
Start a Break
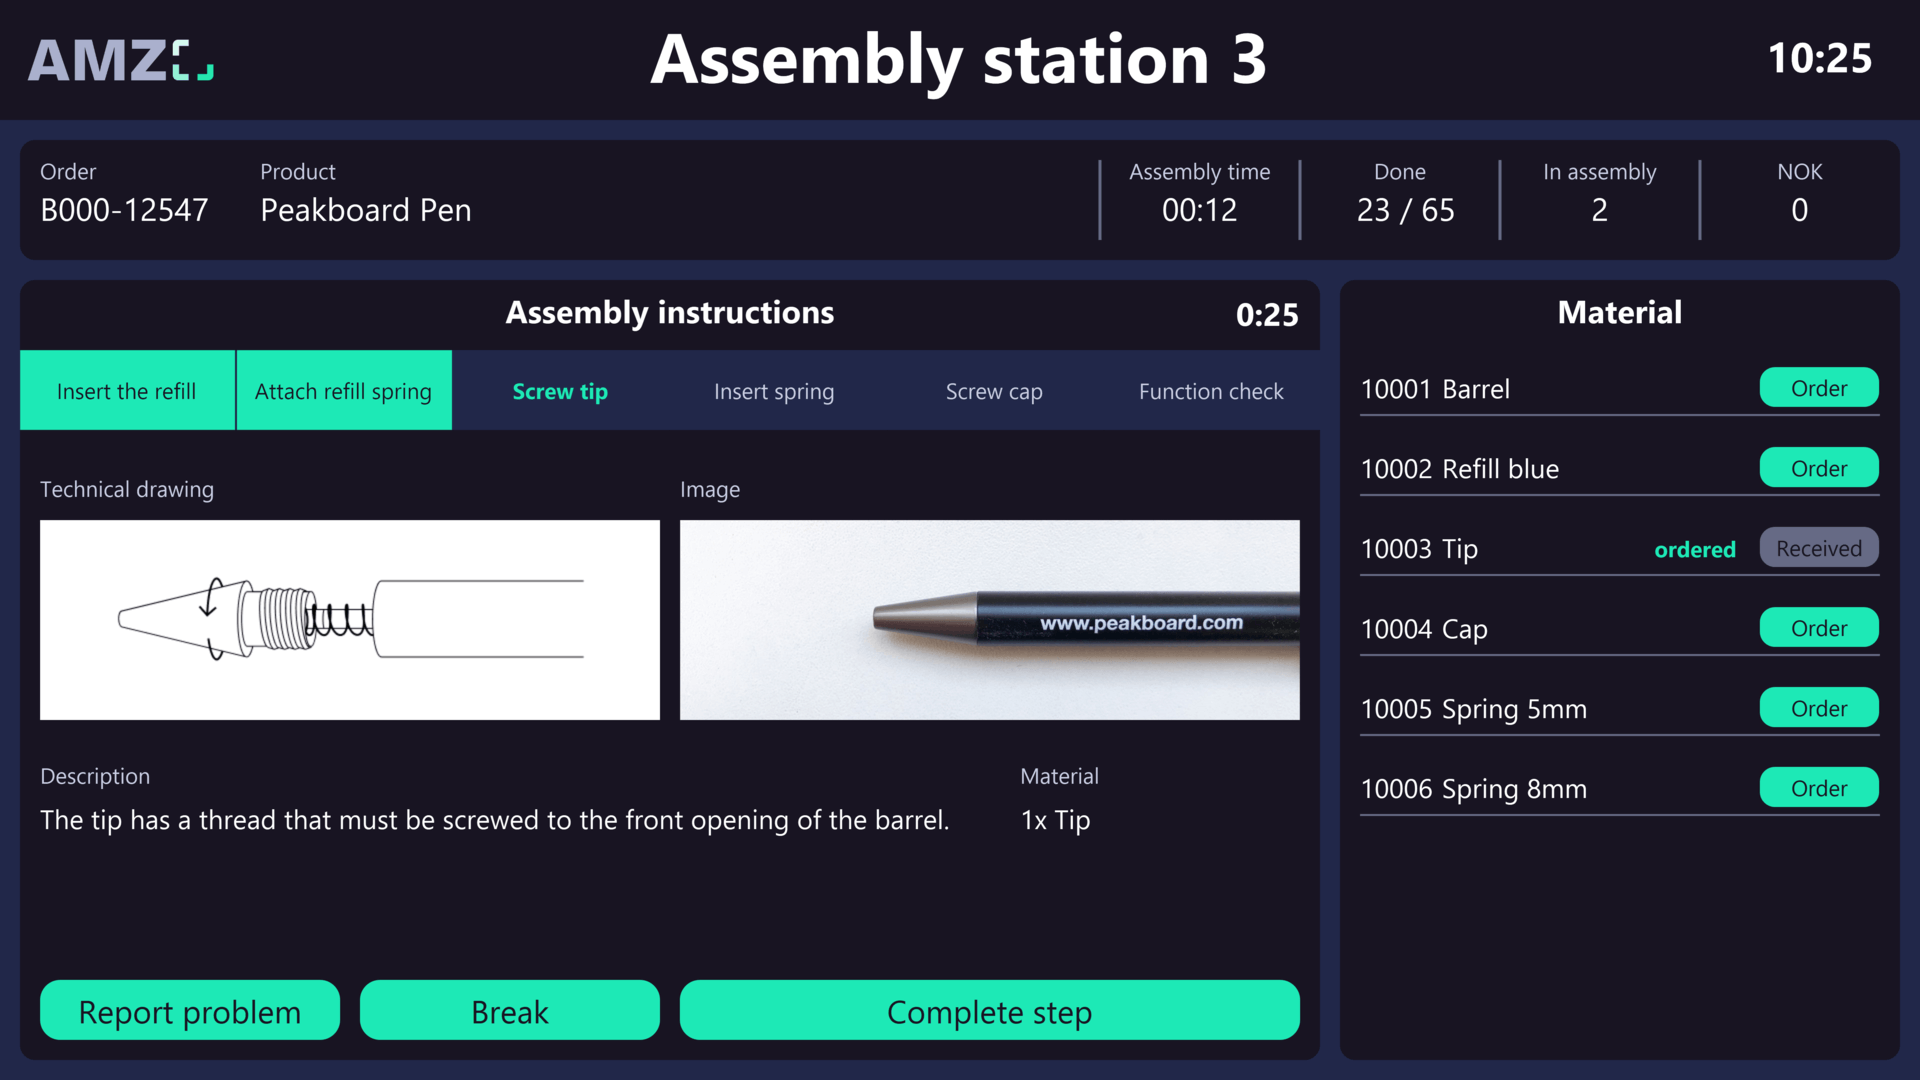(x=509, y=1011)
